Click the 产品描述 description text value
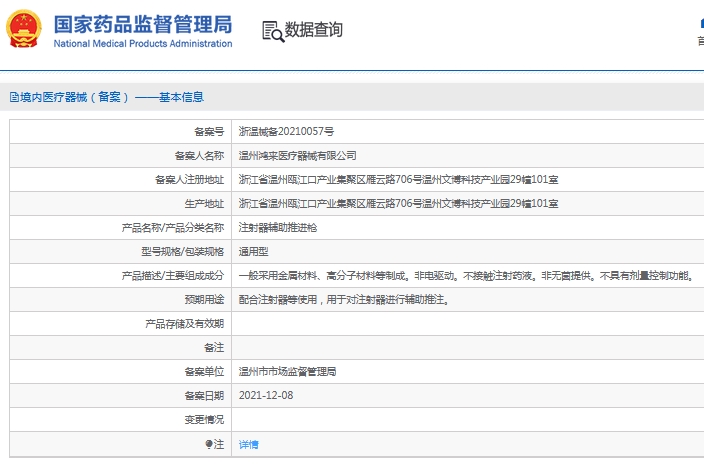Image resolution: width=704 pixels, height=467 pixels. (x=466, y=276)
